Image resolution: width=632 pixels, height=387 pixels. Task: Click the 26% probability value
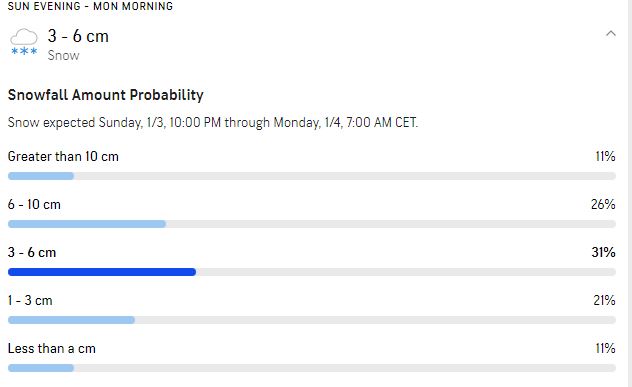click(x=603, y=204)
